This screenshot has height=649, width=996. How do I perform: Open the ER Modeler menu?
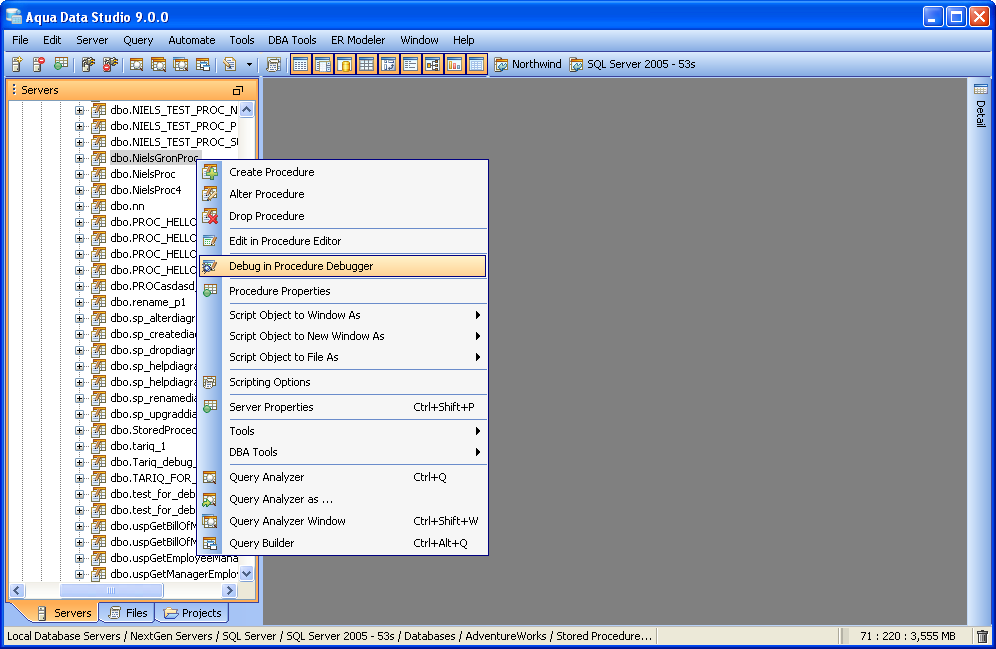(x=358, y=40)
